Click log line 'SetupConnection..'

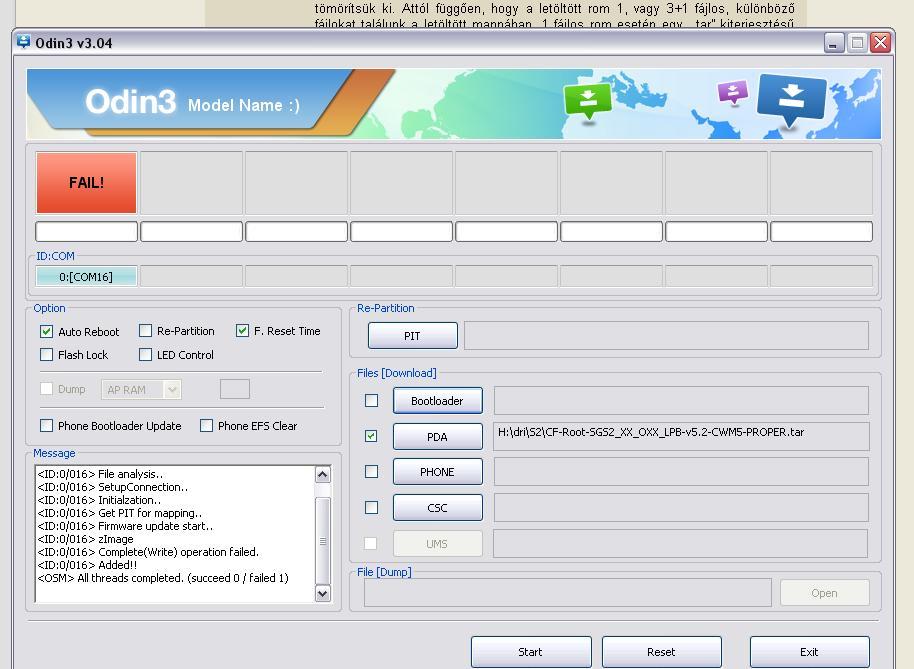(113, 487)
